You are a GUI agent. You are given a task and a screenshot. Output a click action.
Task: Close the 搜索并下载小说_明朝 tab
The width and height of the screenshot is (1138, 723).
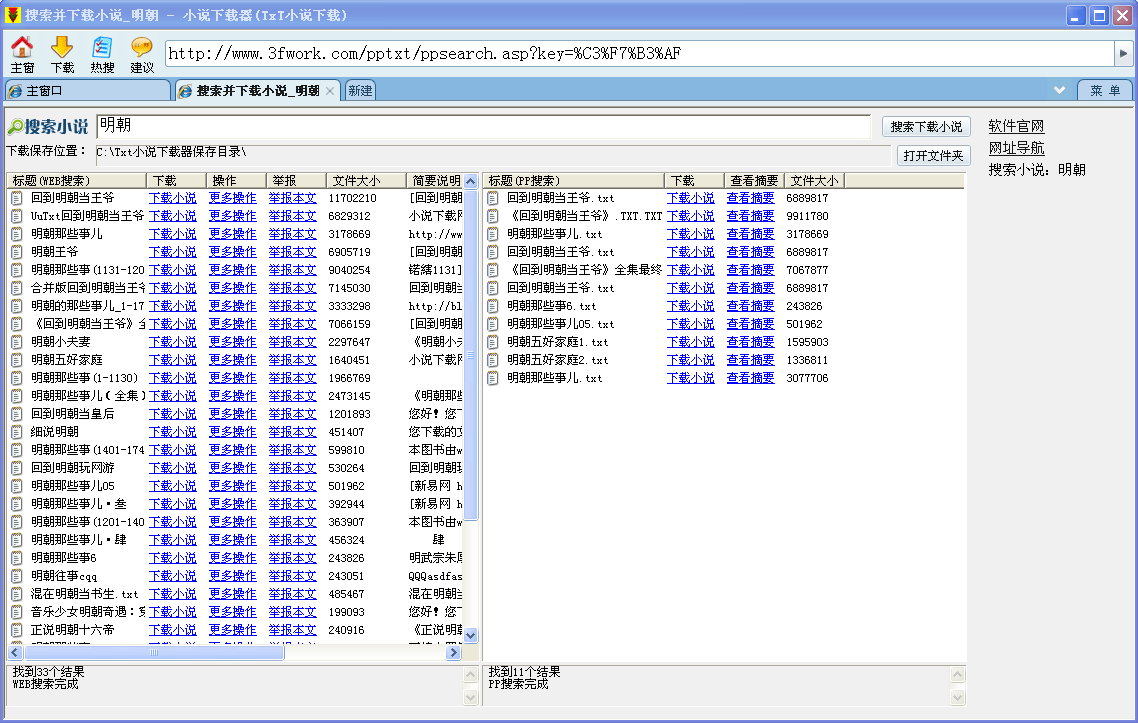click(330, 91)
